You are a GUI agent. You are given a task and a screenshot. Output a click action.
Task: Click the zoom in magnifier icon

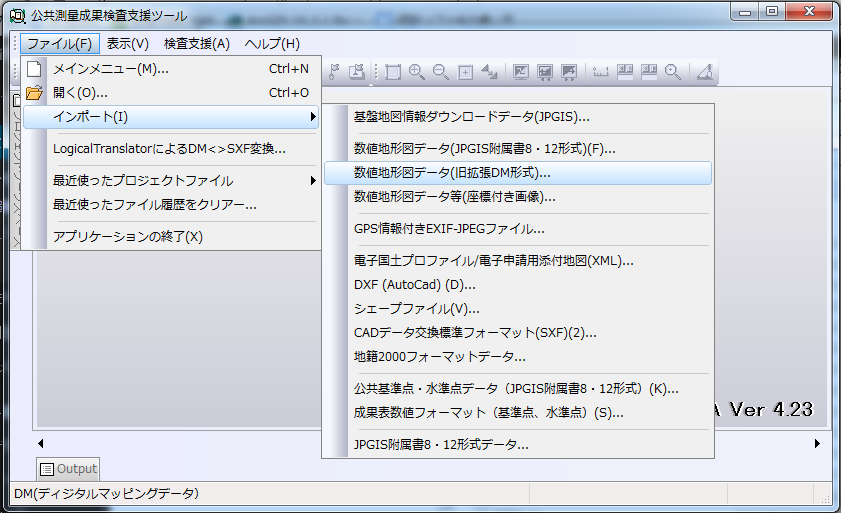(x=416, y=72)
